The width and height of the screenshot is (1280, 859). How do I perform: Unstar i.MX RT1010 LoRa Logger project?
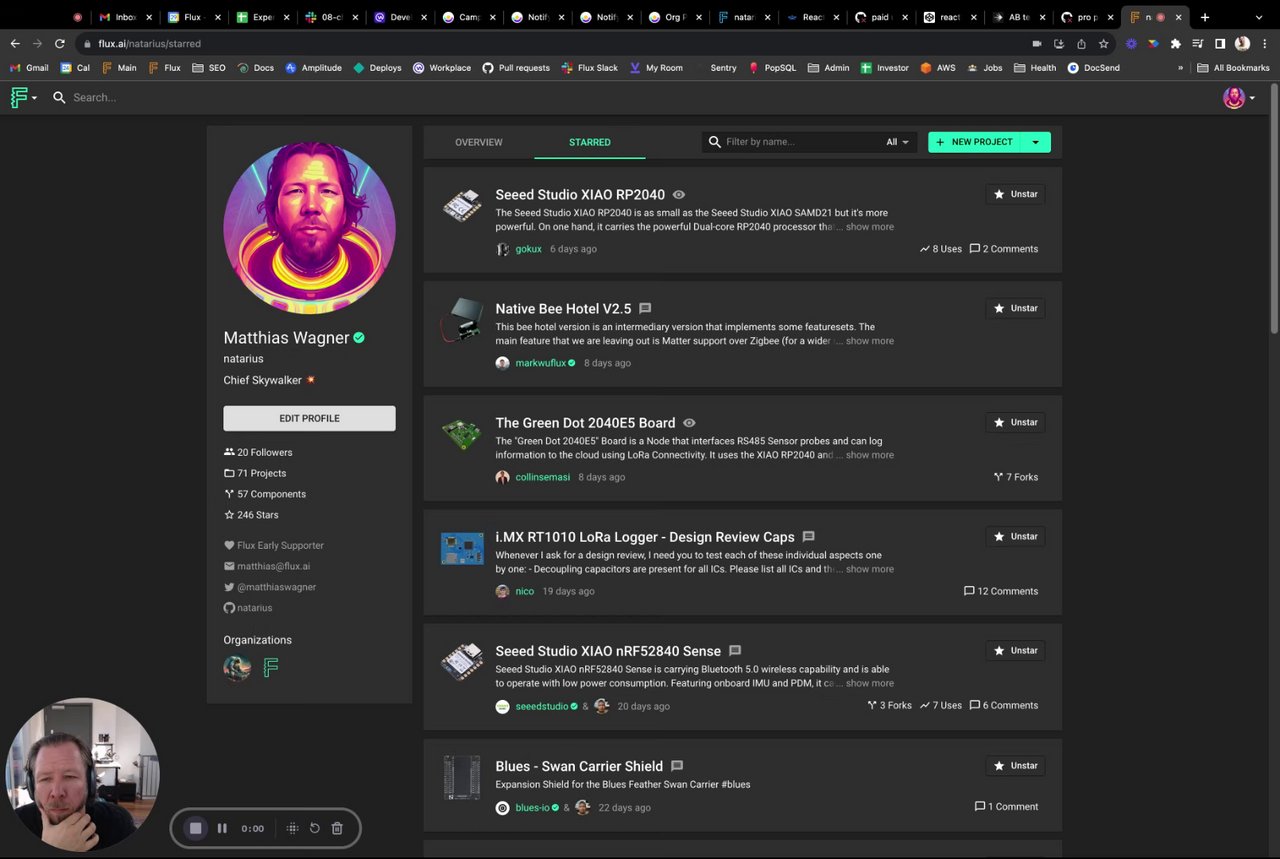click(1015, 536)
